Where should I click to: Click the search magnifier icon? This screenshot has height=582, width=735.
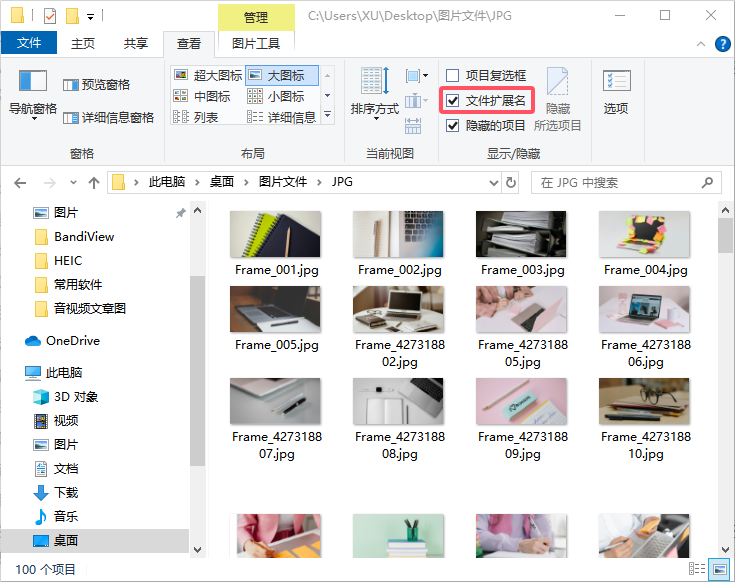click(707, 182)
